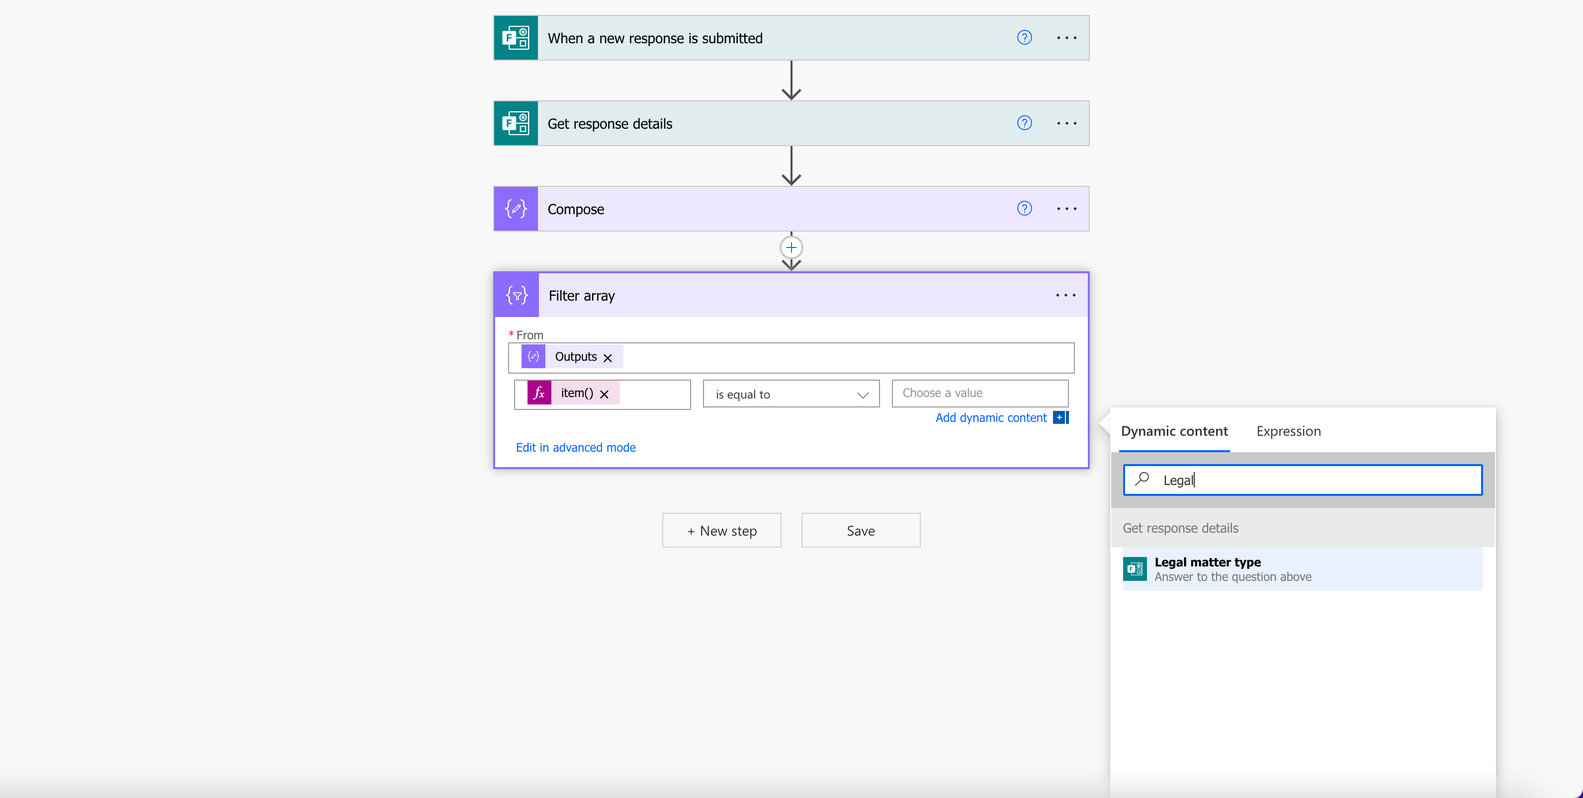Remove the item() expression token
Viewport: 1583px width, 798px height.
604,394
